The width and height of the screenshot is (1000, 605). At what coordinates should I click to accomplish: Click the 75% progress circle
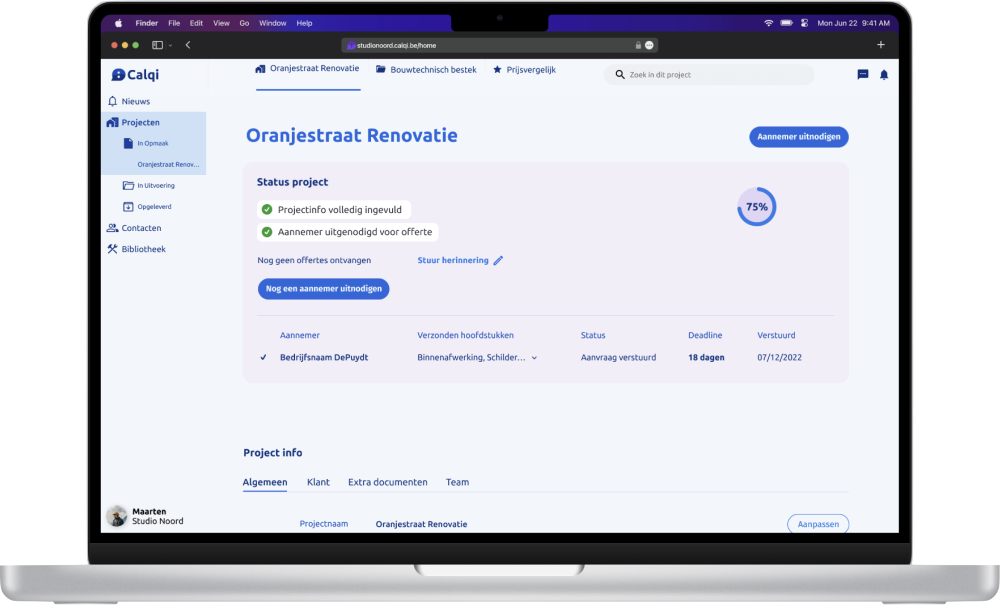click(x=757, y=206)
